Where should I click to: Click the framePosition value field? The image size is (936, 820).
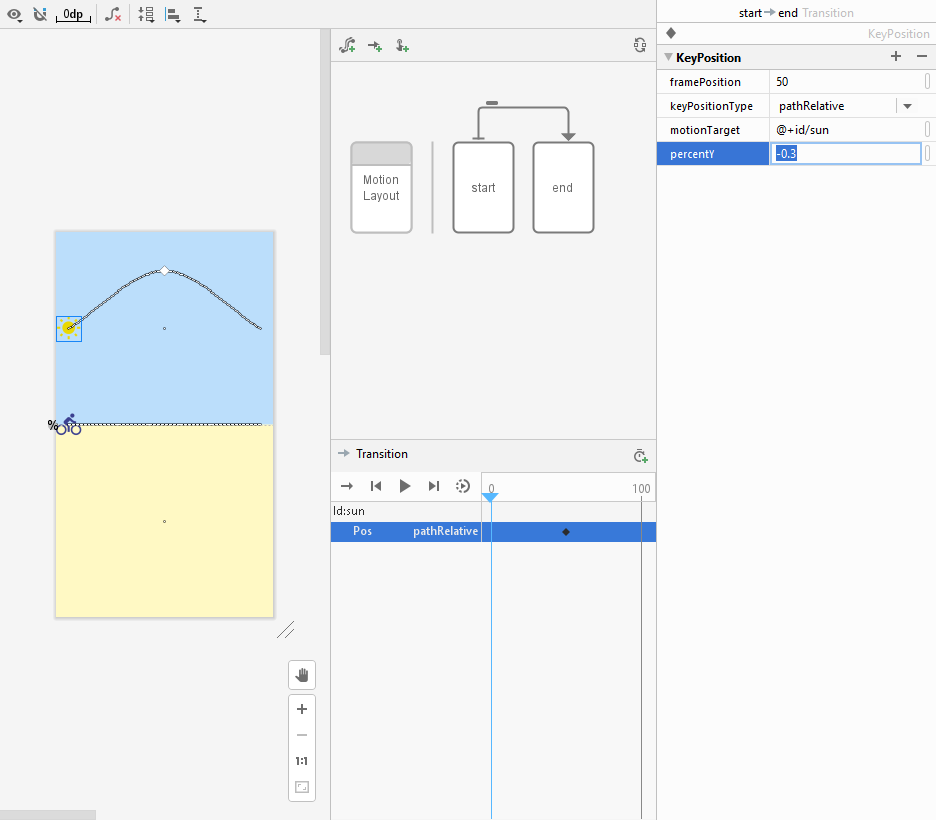[x=845, y=82]
